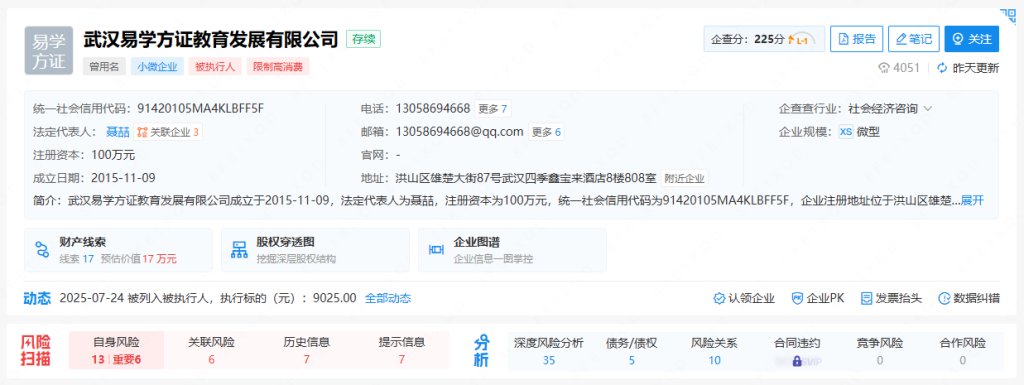The height and width of the screenshot is (385, 1024).
Task: Open 债务/债权 5 analysis item
Action: 632,350
